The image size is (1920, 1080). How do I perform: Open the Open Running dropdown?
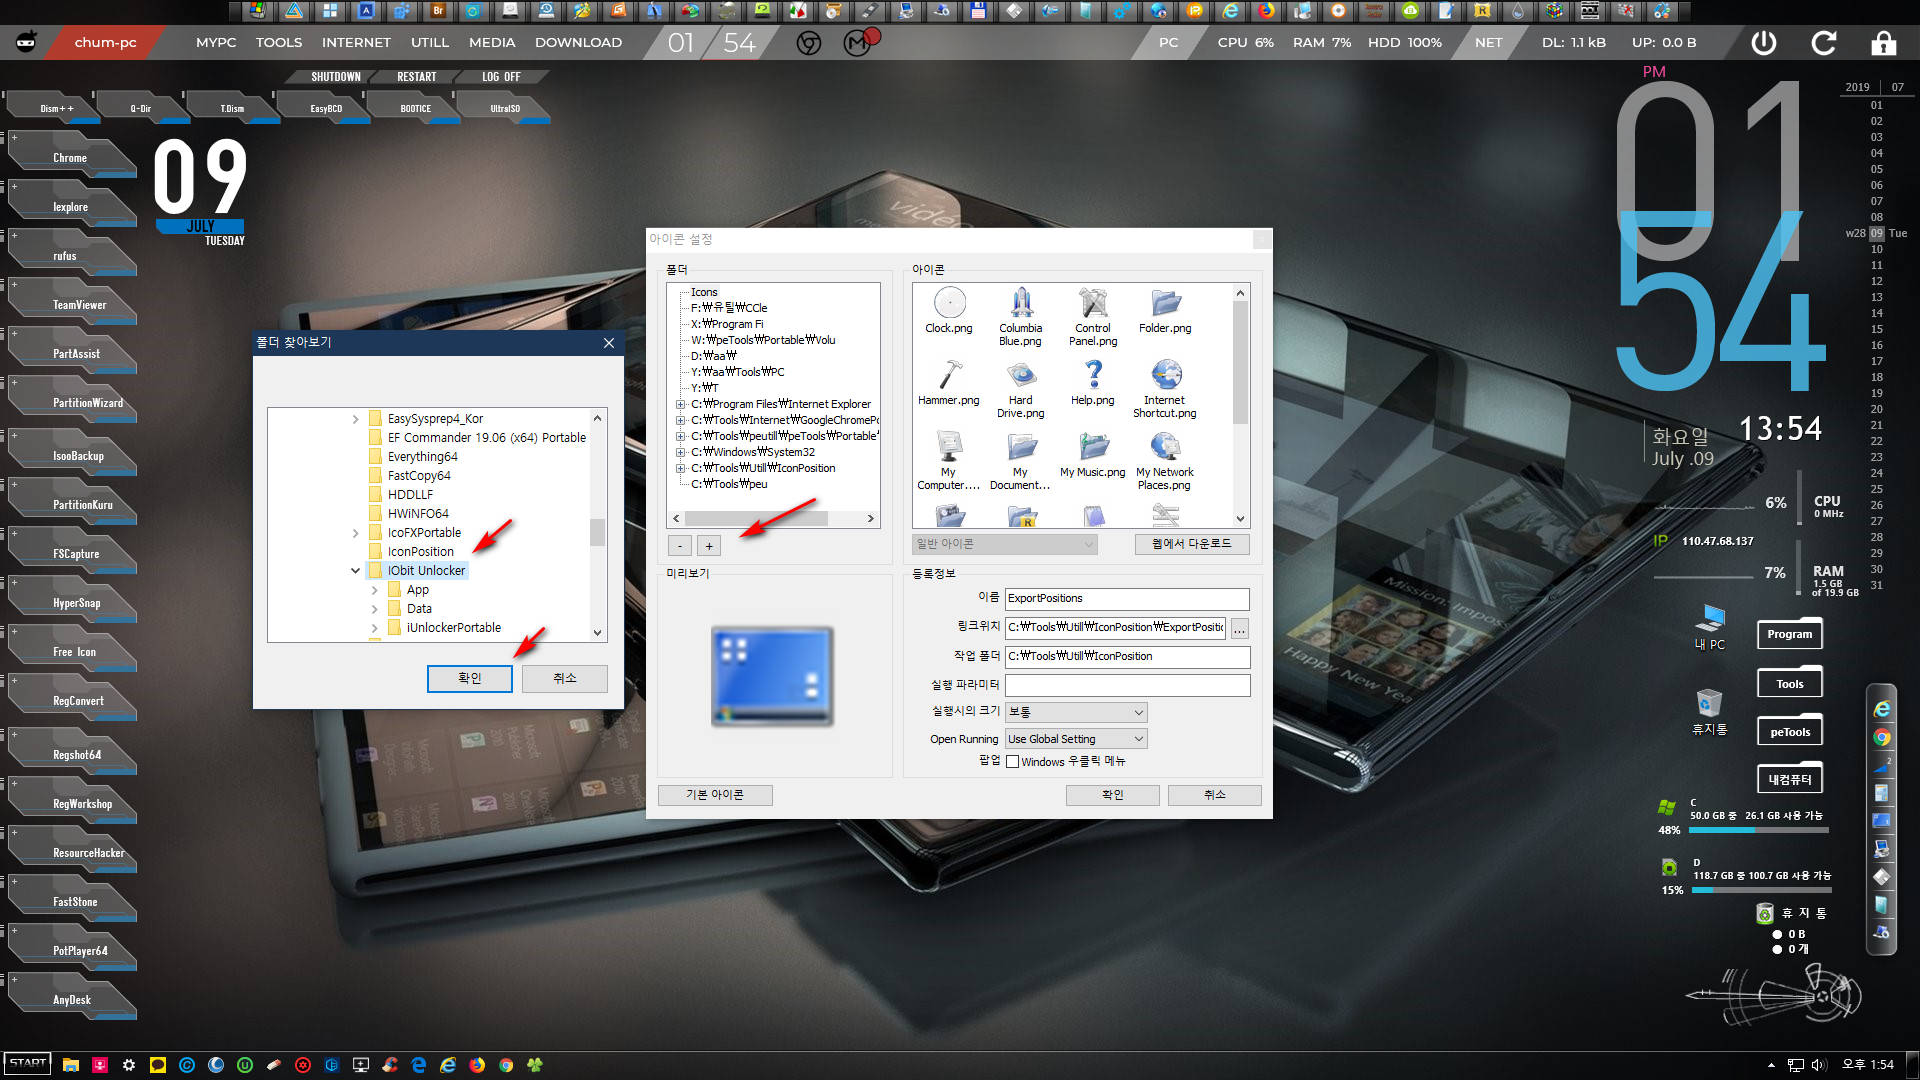1076,739
